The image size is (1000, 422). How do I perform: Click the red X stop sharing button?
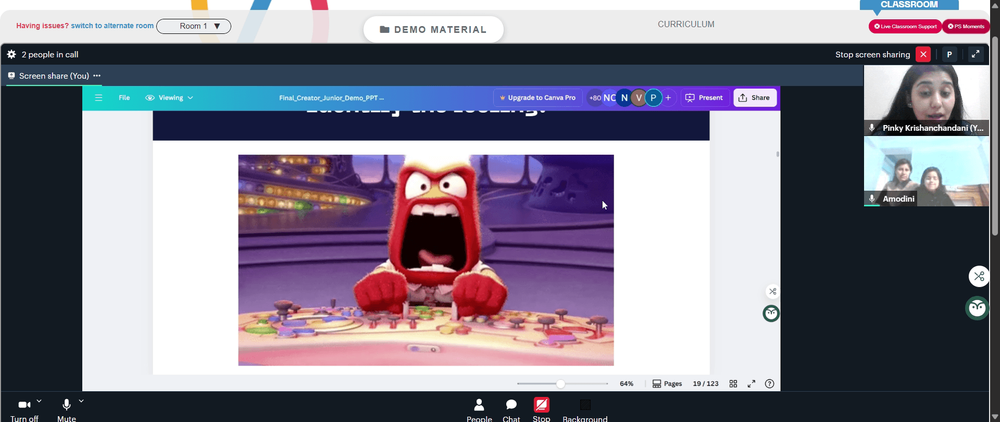pos(923,54)
